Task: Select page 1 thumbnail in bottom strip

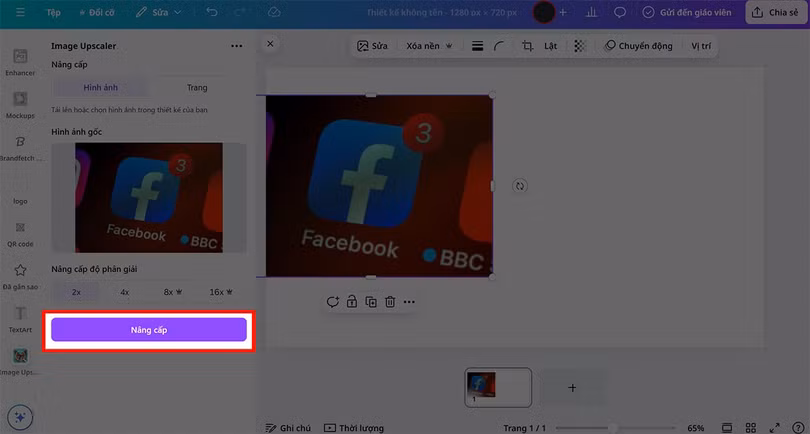Action: pyautogui.click(x=498, y=387)
